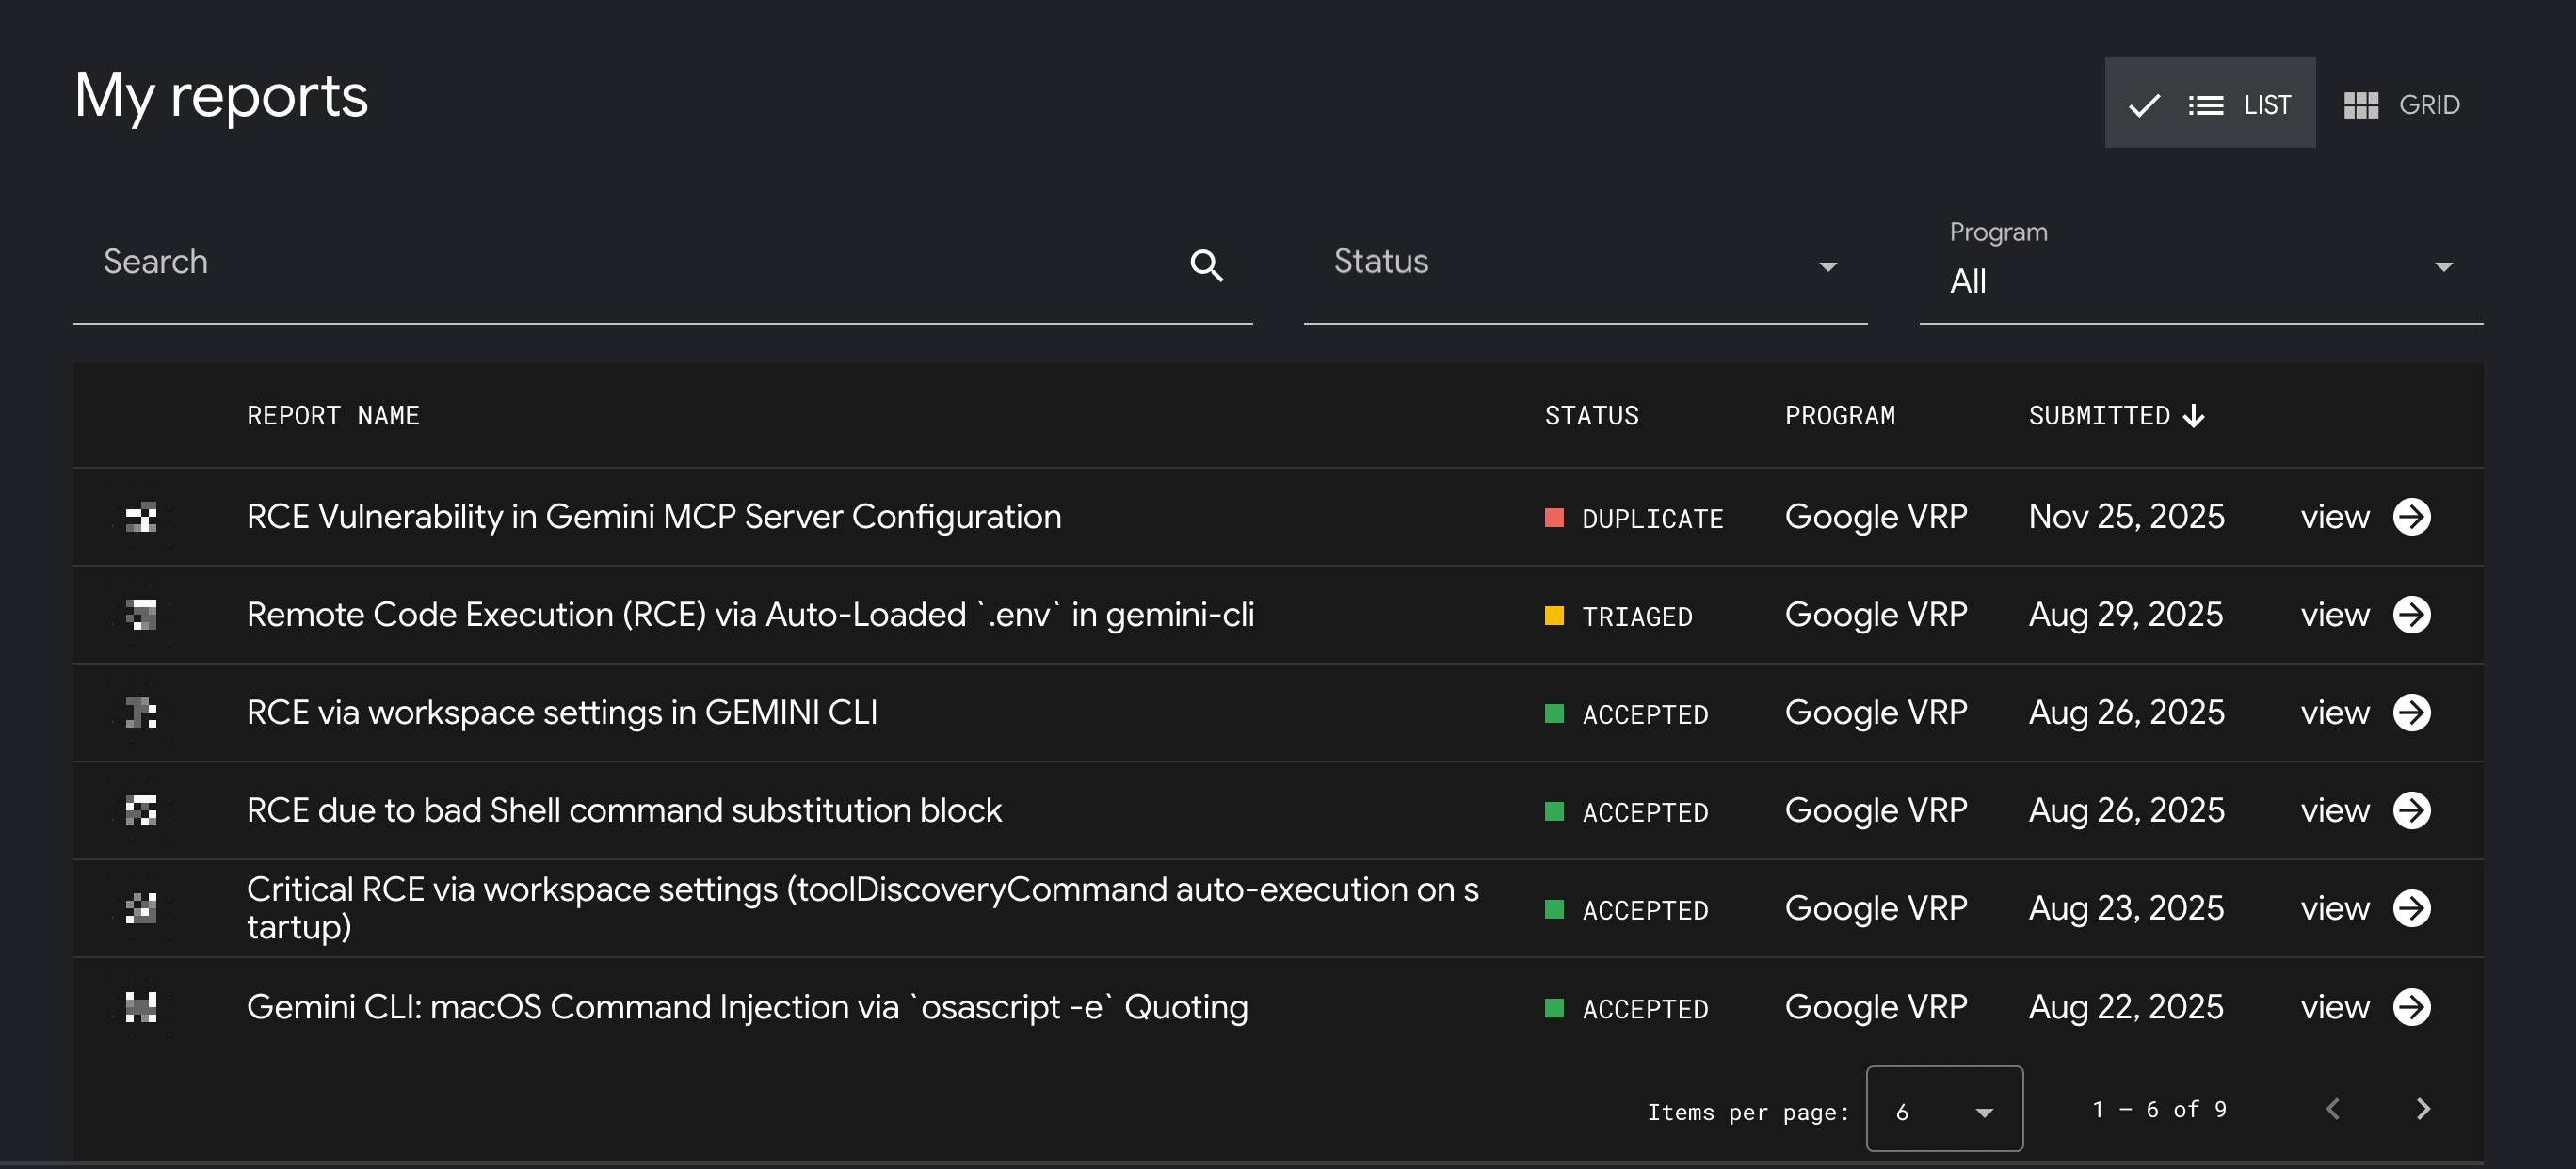Image resolution: width=2576 pixels, height=1169 pixels.
Task: Click the next page chevron
Action: 2423,1108
